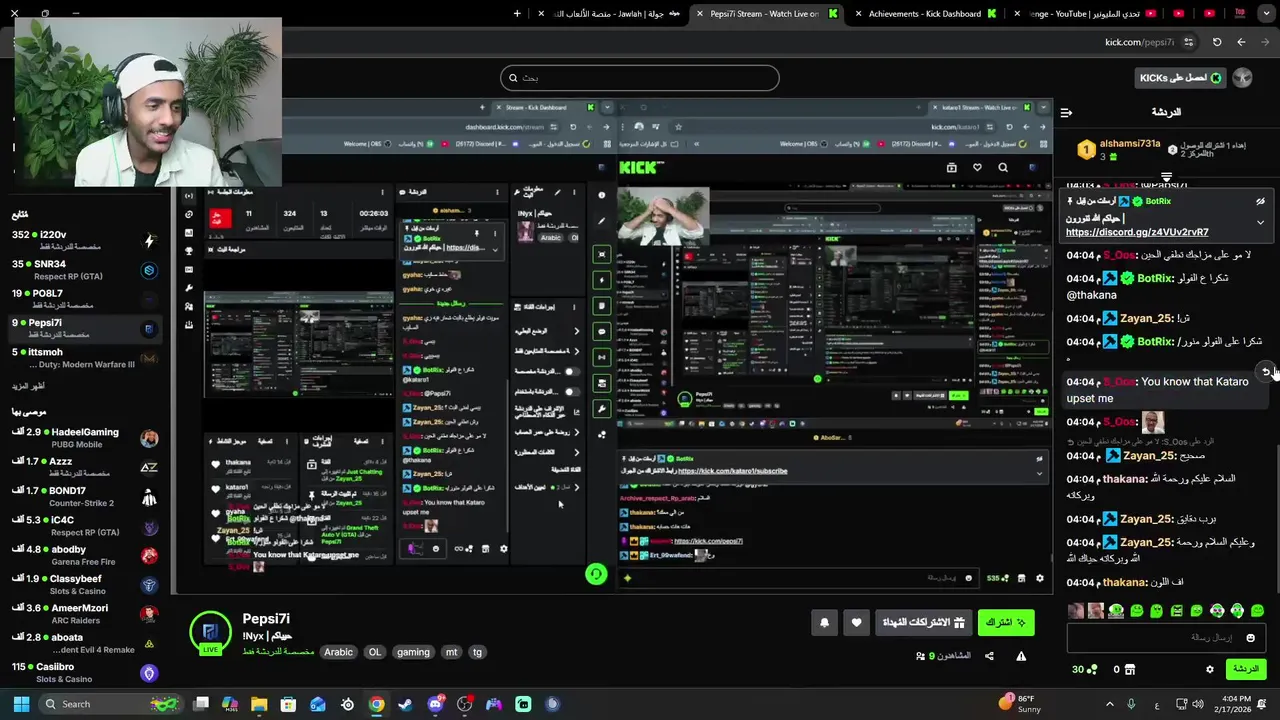The width and height of the screenshot is (1280, 720).
Task: Open the Windows Start button
Action: [20, 704]
